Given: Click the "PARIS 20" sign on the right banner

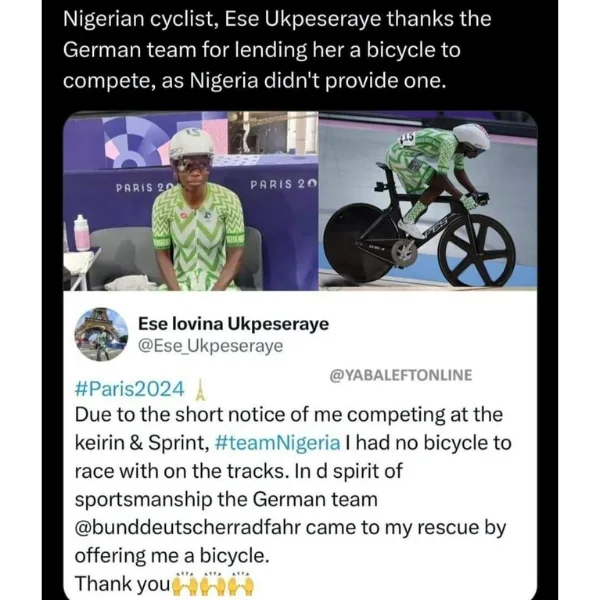Looking at the screenshot, I should coord(283,184).
